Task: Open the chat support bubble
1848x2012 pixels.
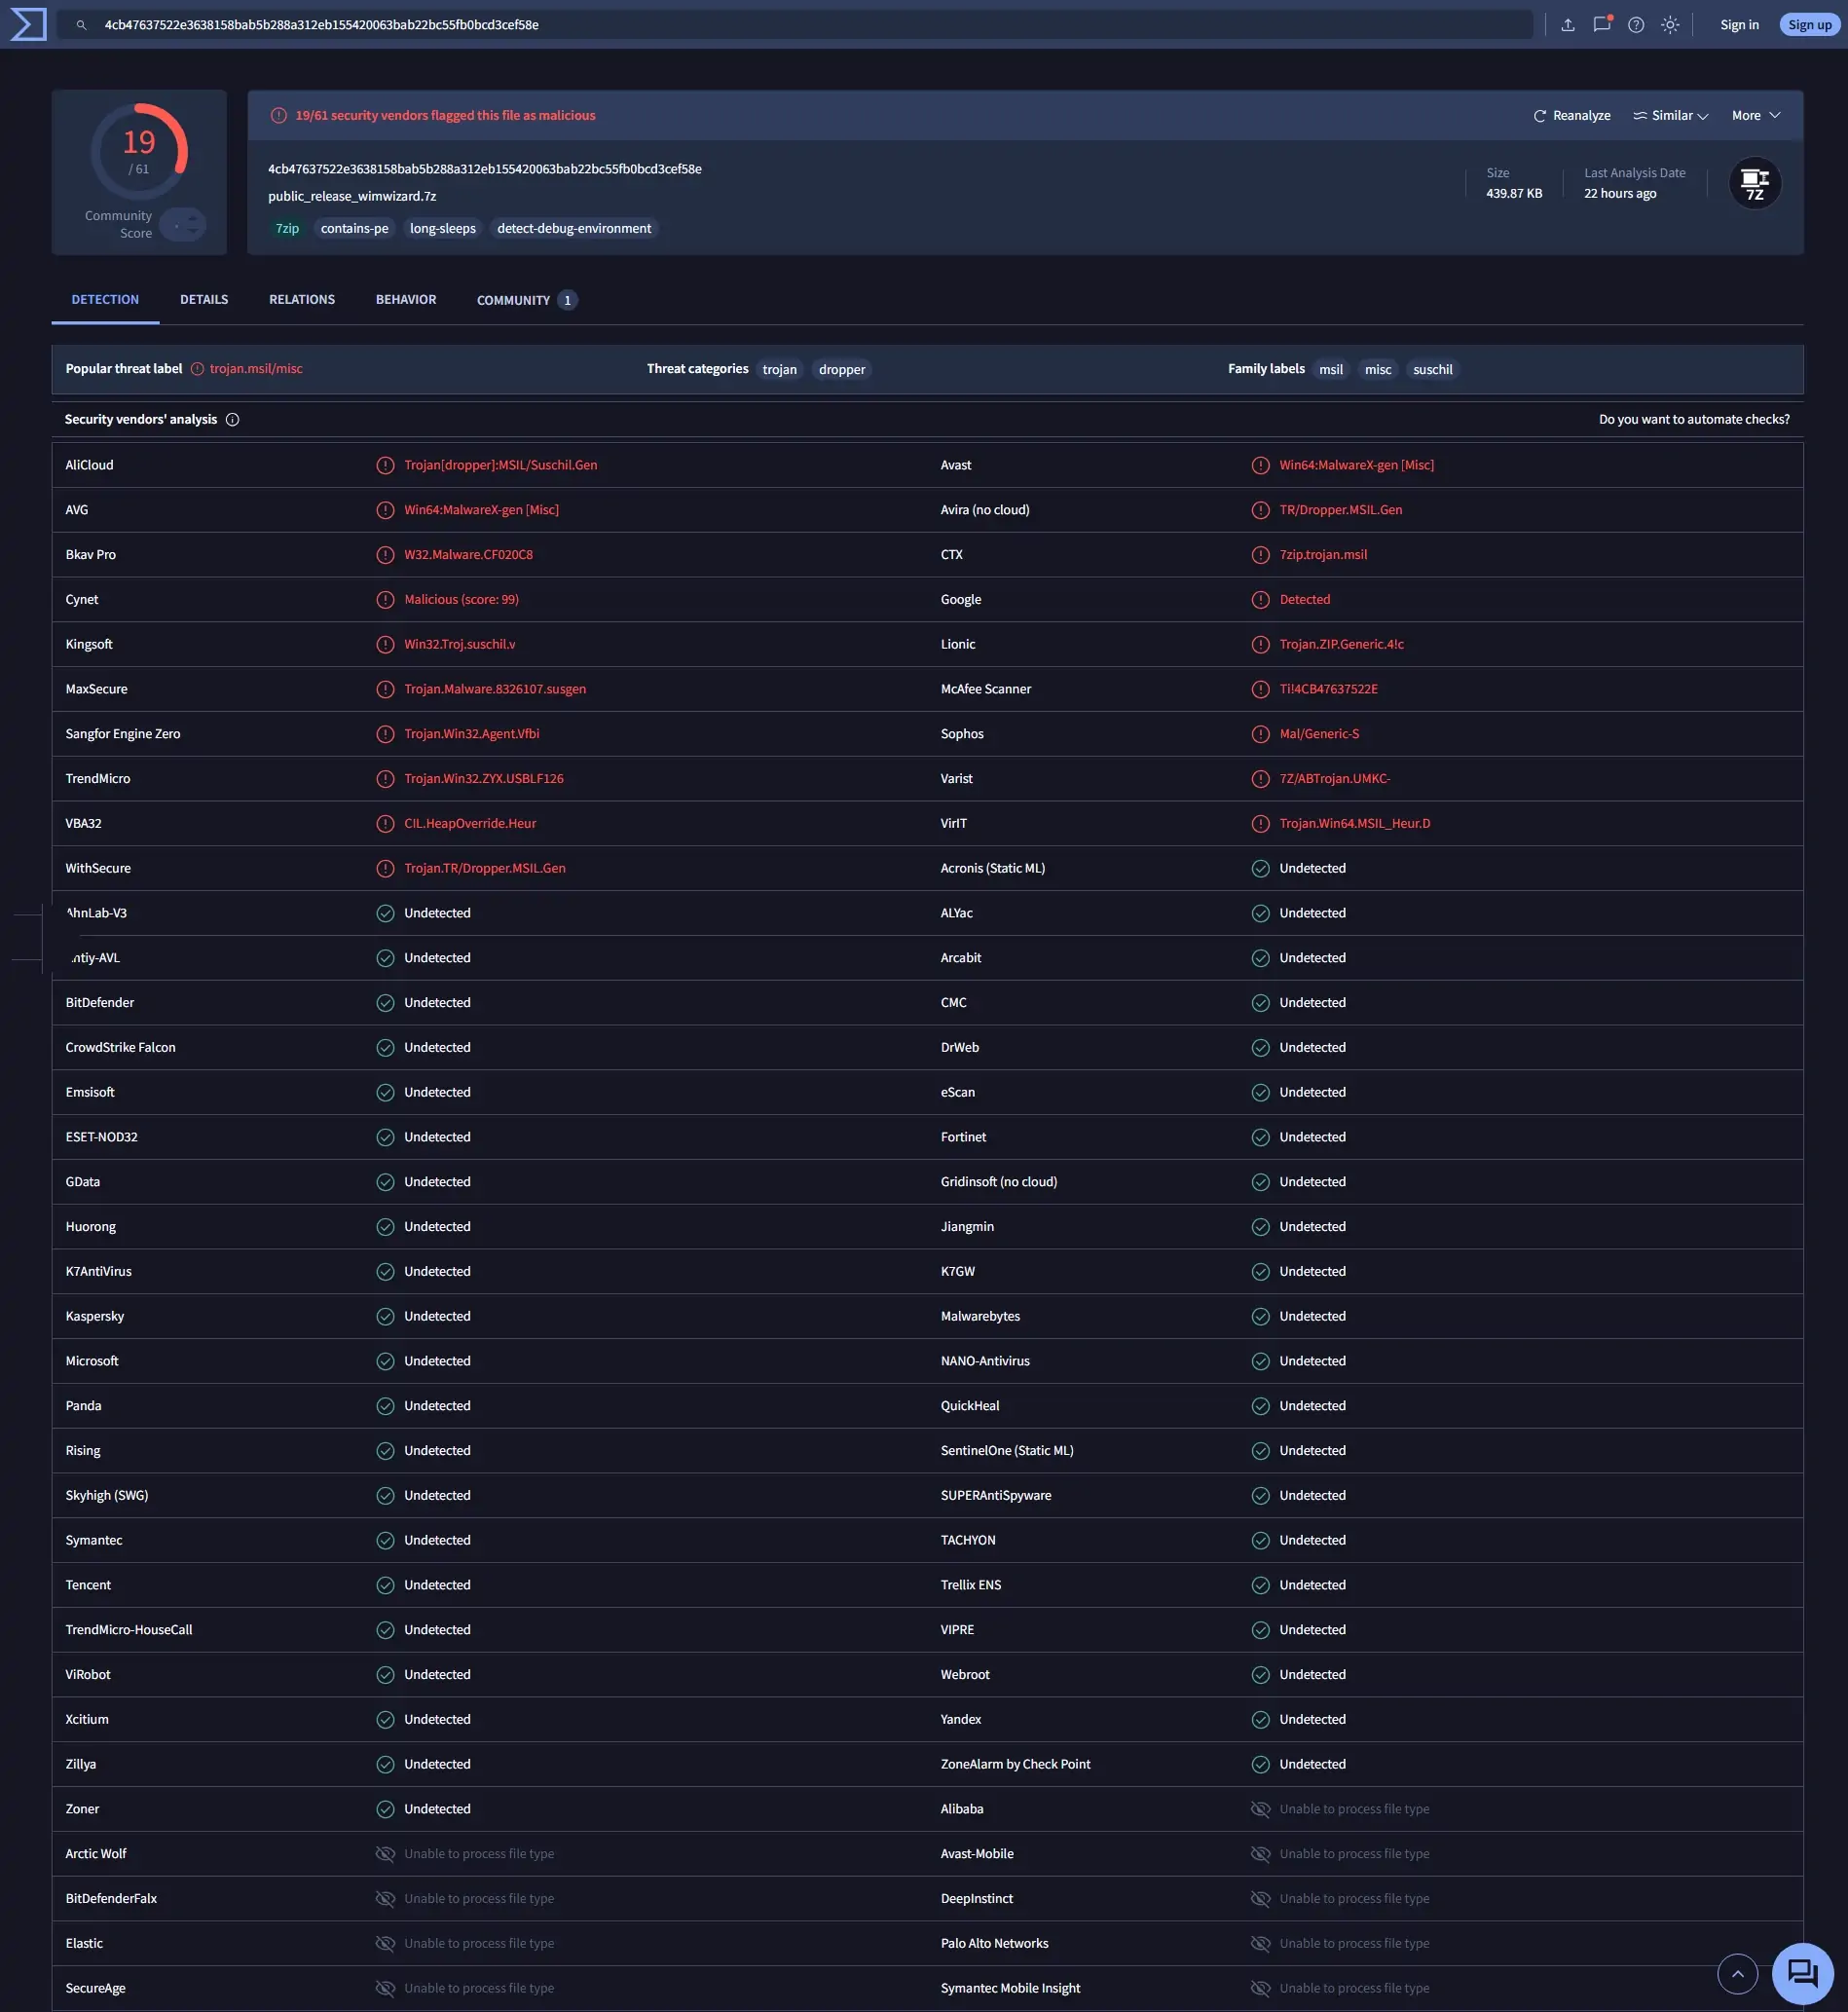Action: pos(1802,1974)
